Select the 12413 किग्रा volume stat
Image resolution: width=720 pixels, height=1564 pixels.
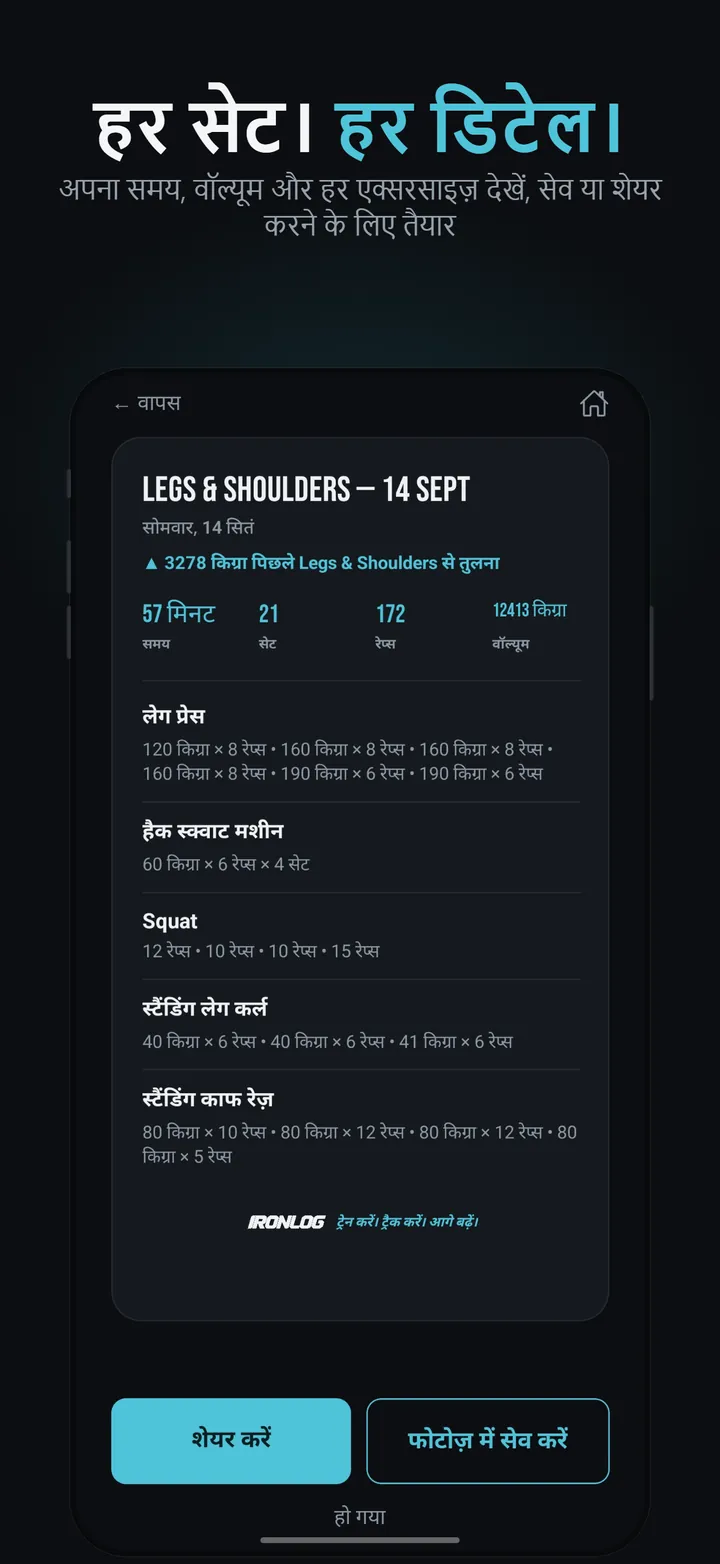[530, 626]
